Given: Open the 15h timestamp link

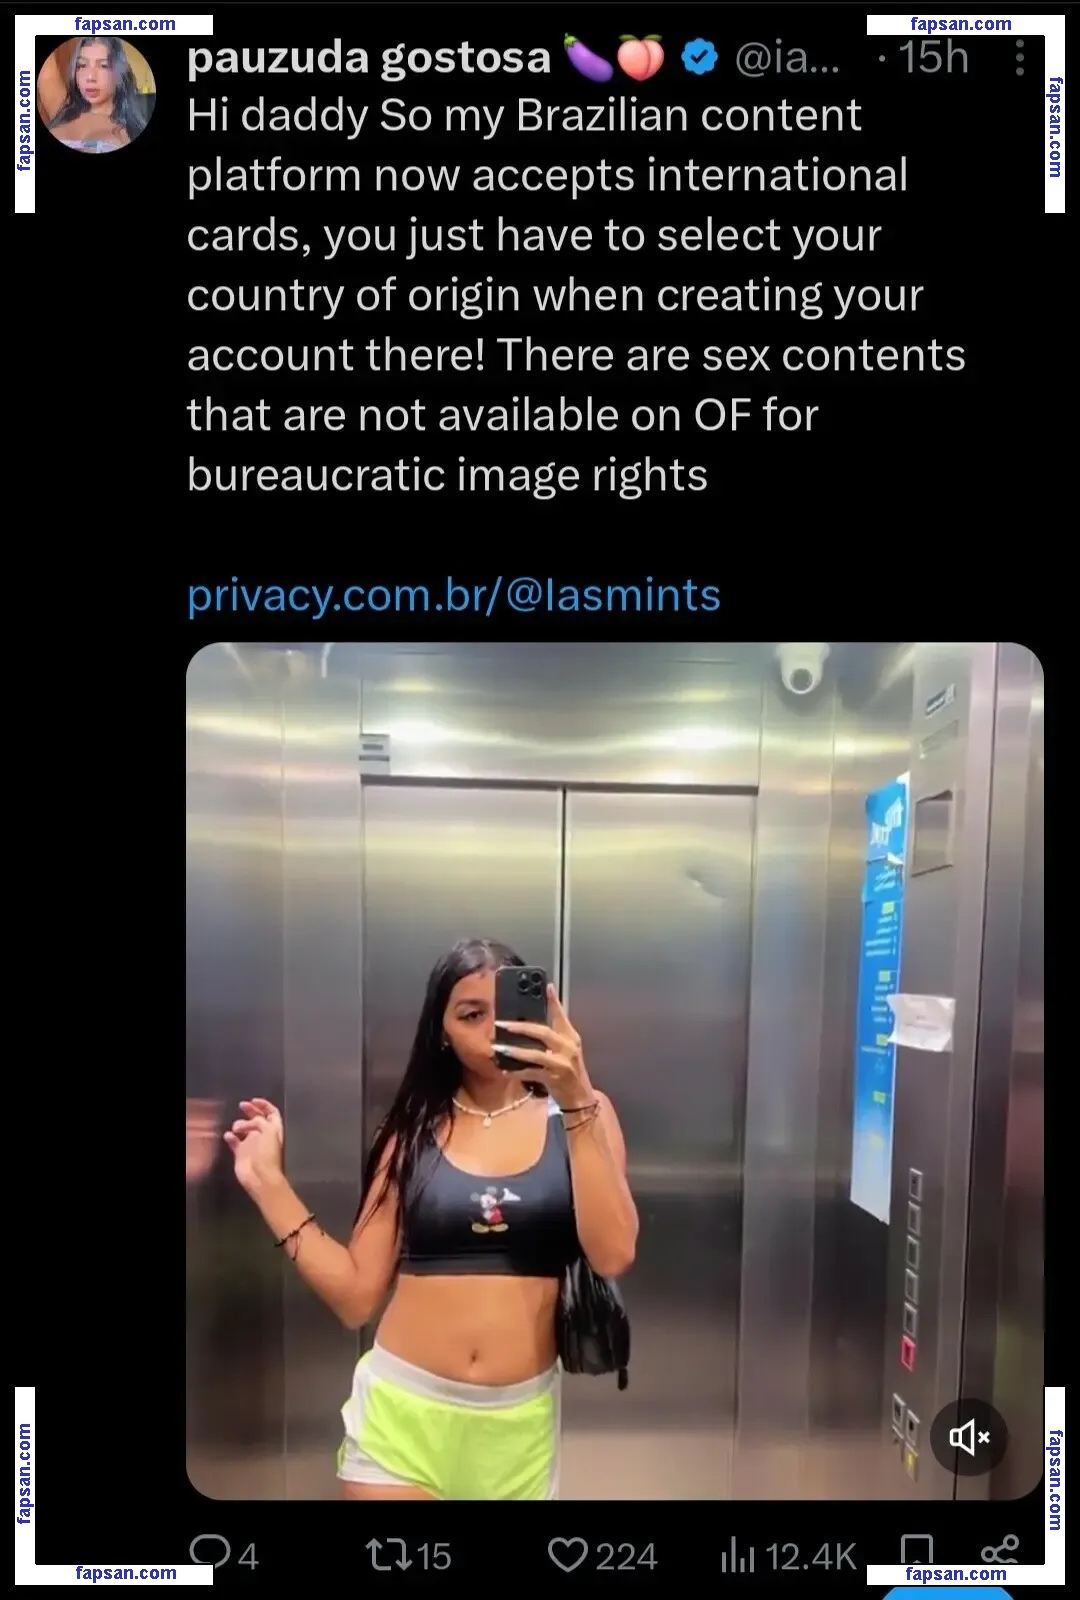Looking at the screenshot, I should [x=934, y=58].
